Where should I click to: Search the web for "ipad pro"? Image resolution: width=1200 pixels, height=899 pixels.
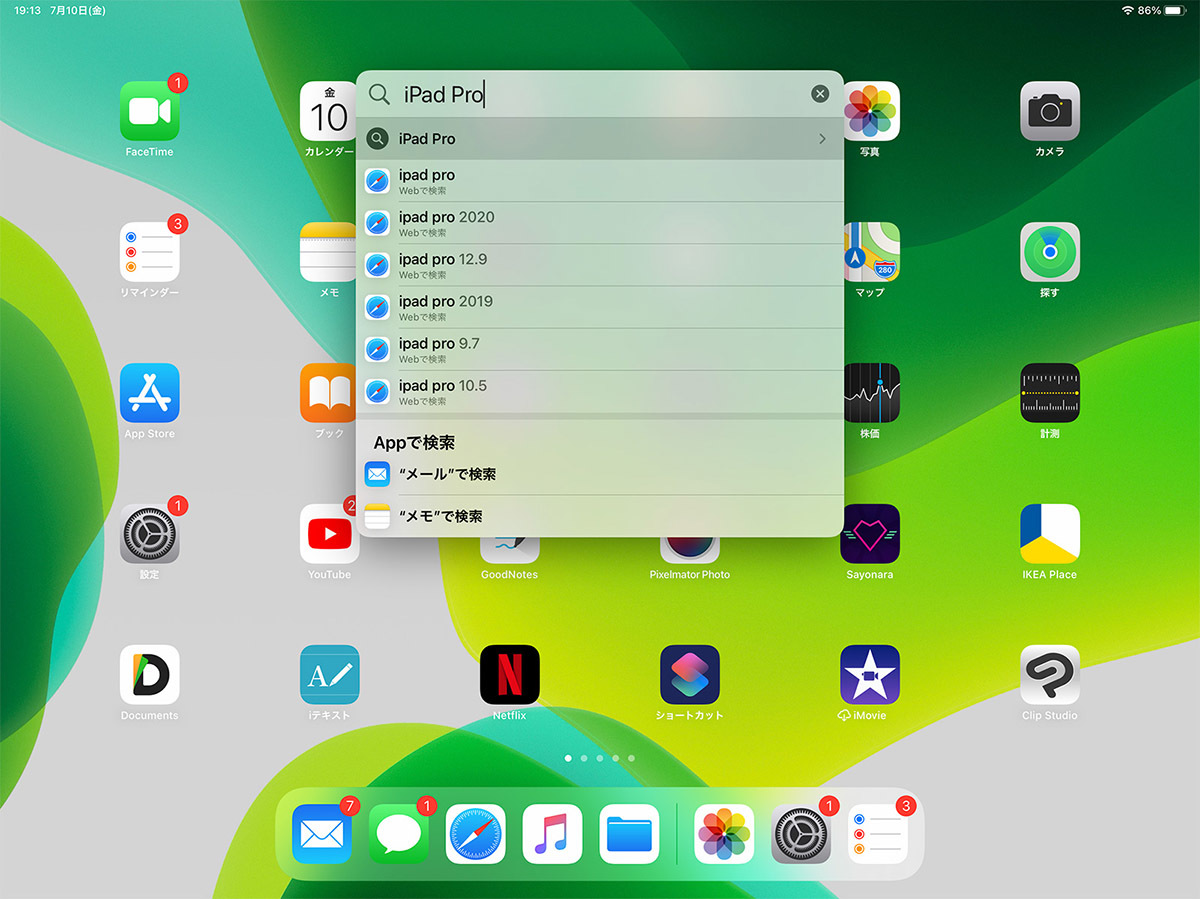click(600, 181)
